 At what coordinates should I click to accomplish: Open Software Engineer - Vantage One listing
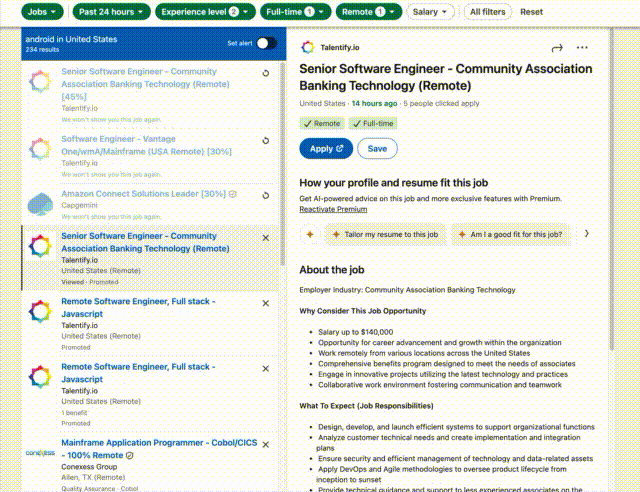click(147, 145)
